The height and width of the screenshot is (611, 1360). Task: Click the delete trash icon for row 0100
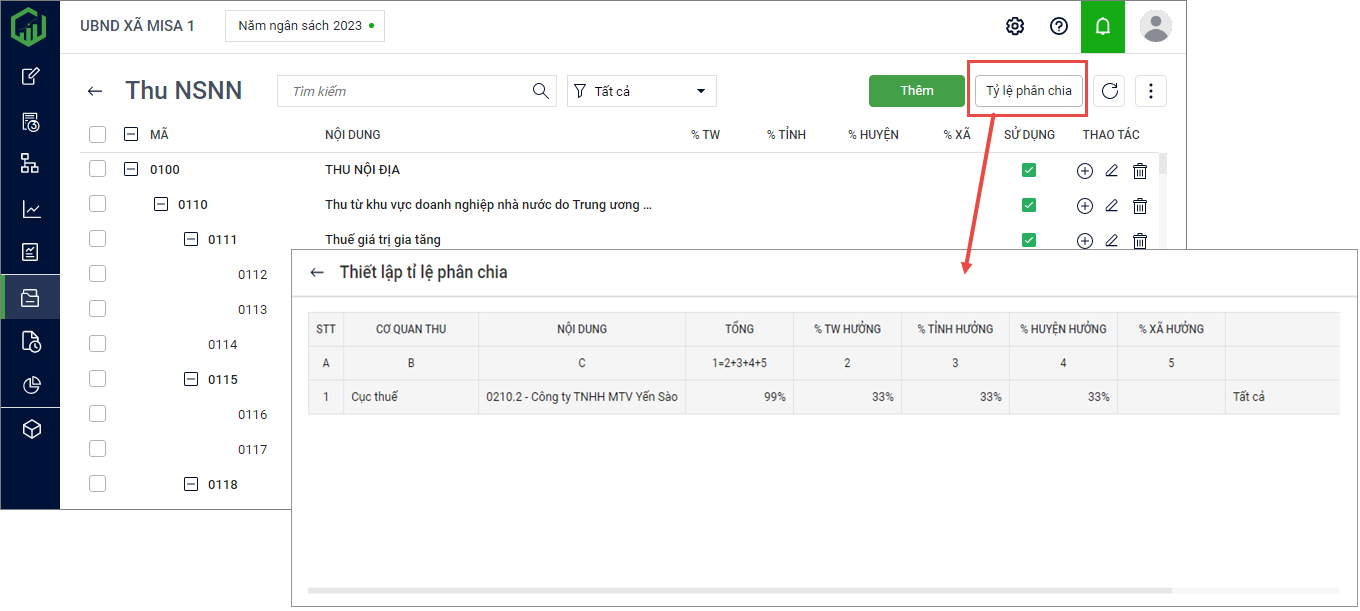1140,171
